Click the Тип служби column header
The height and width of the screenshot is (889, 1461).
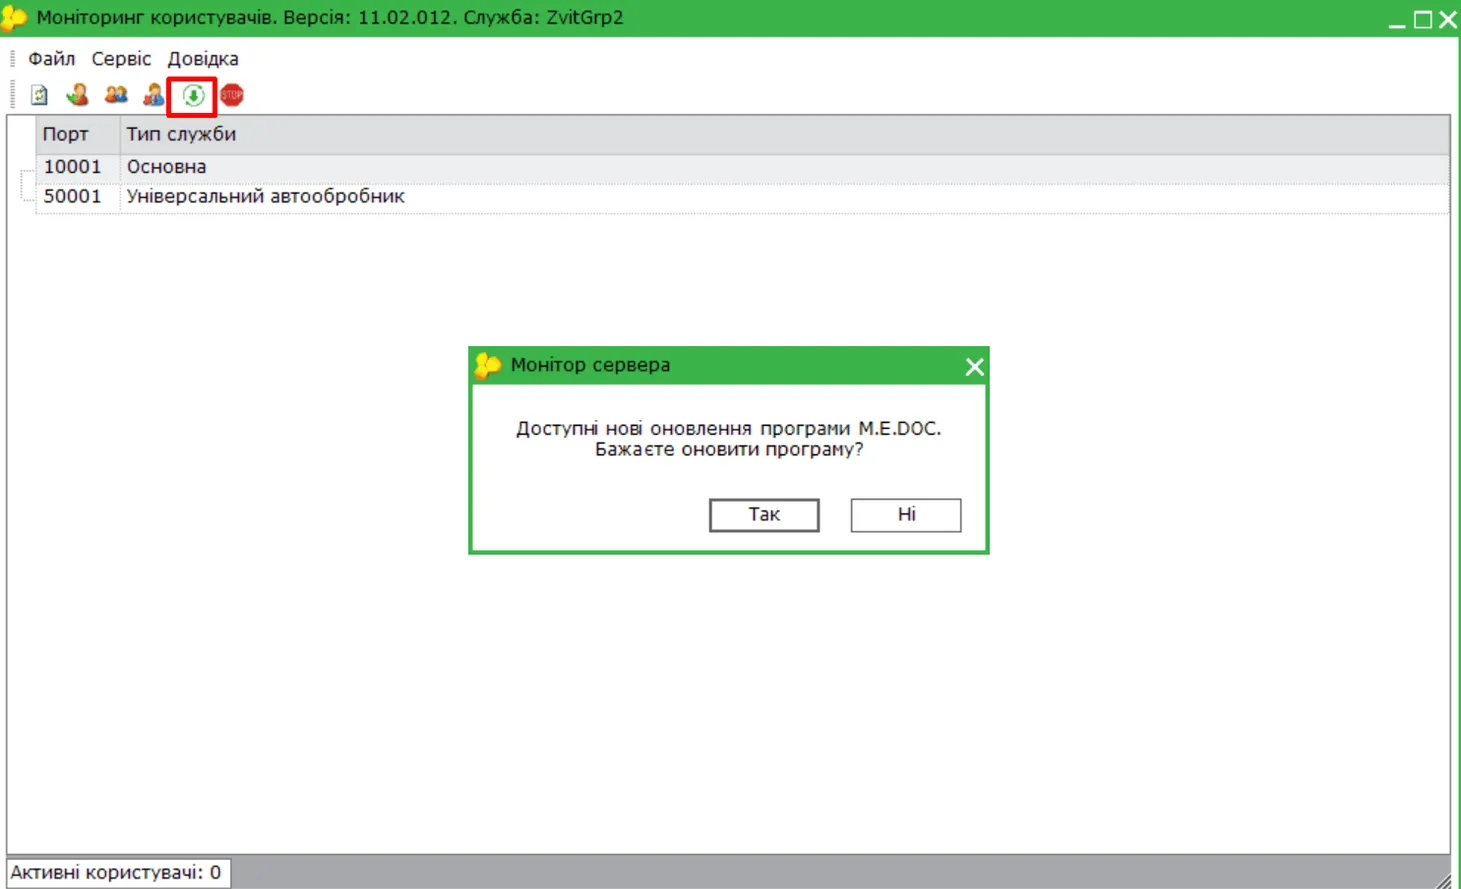click(x=785, y=134)
